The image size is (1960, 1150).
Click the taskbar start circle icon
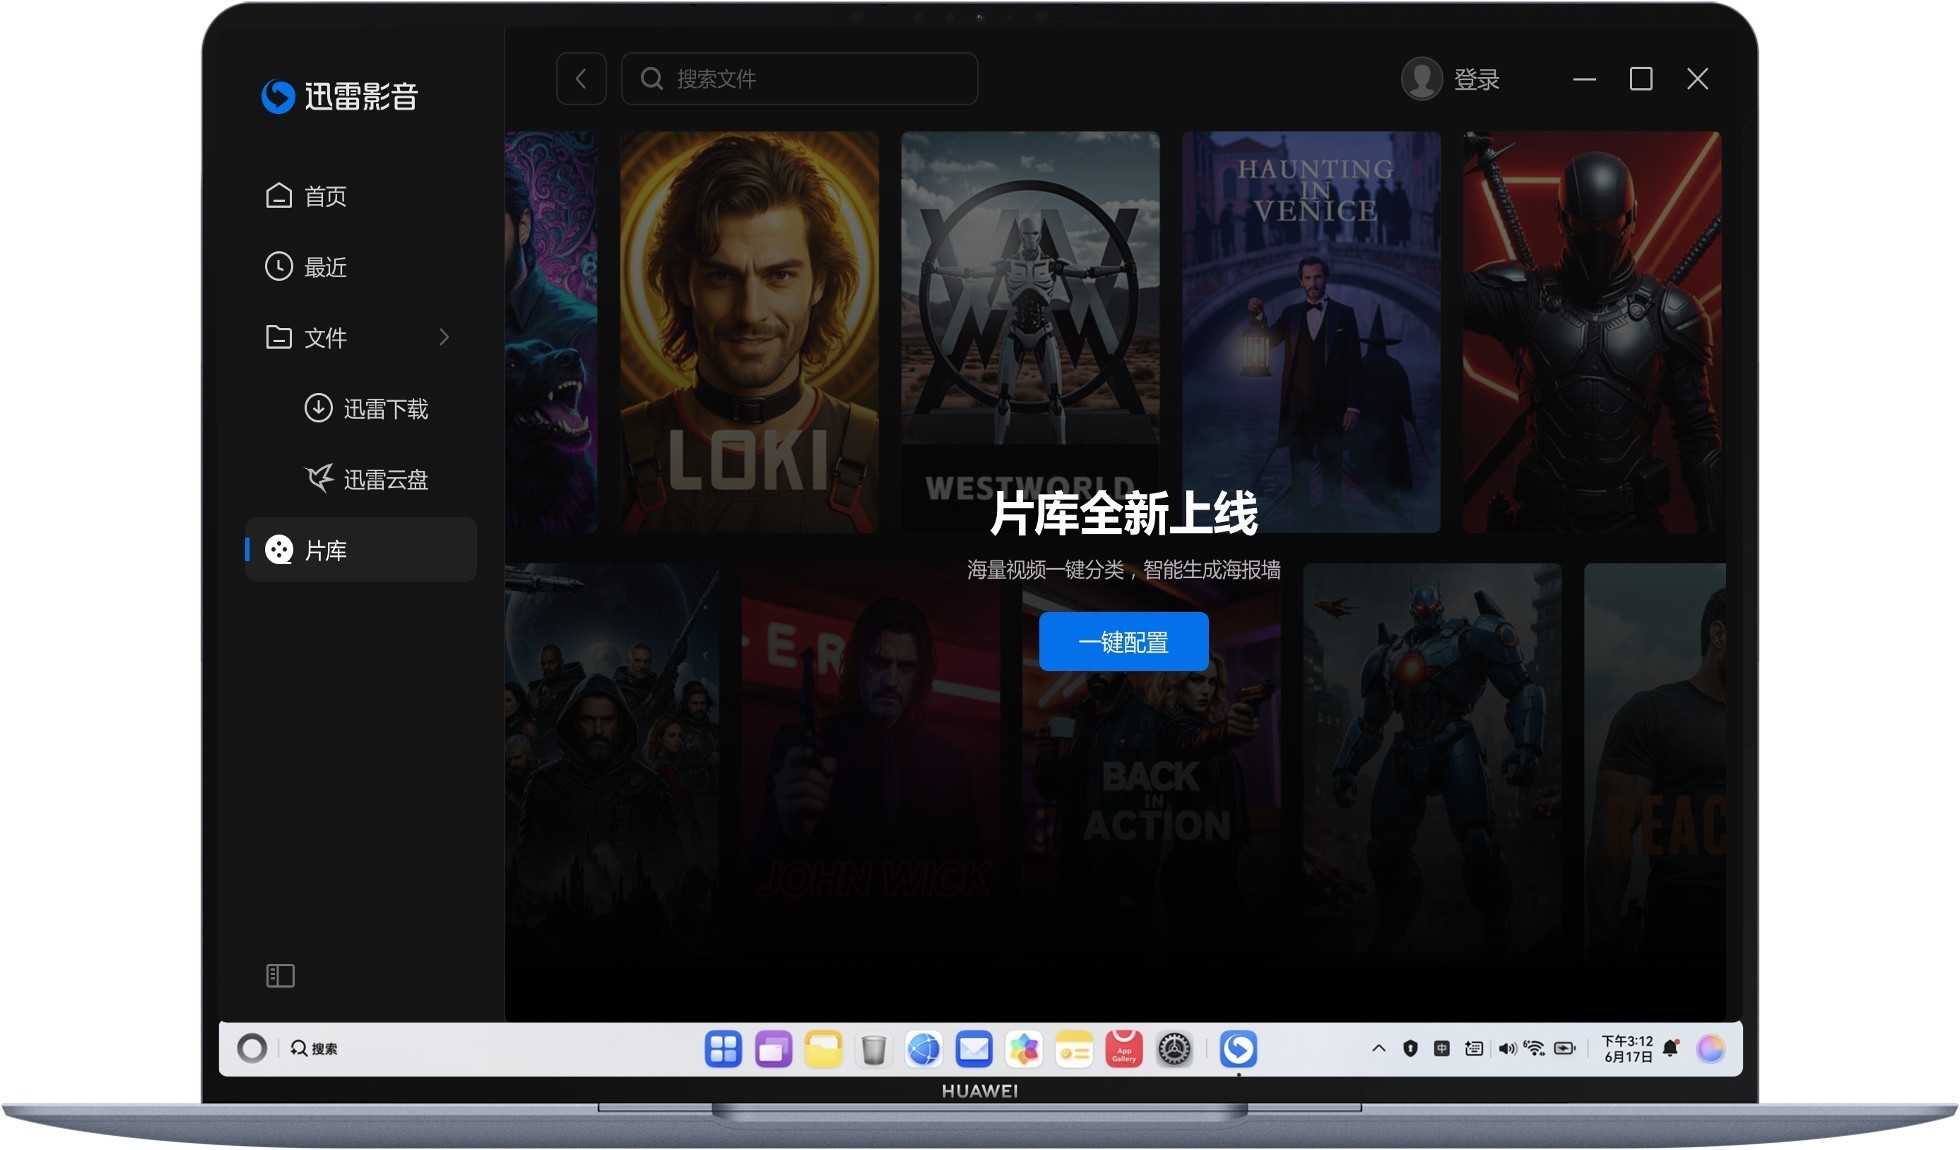[x=252, y=1049]
